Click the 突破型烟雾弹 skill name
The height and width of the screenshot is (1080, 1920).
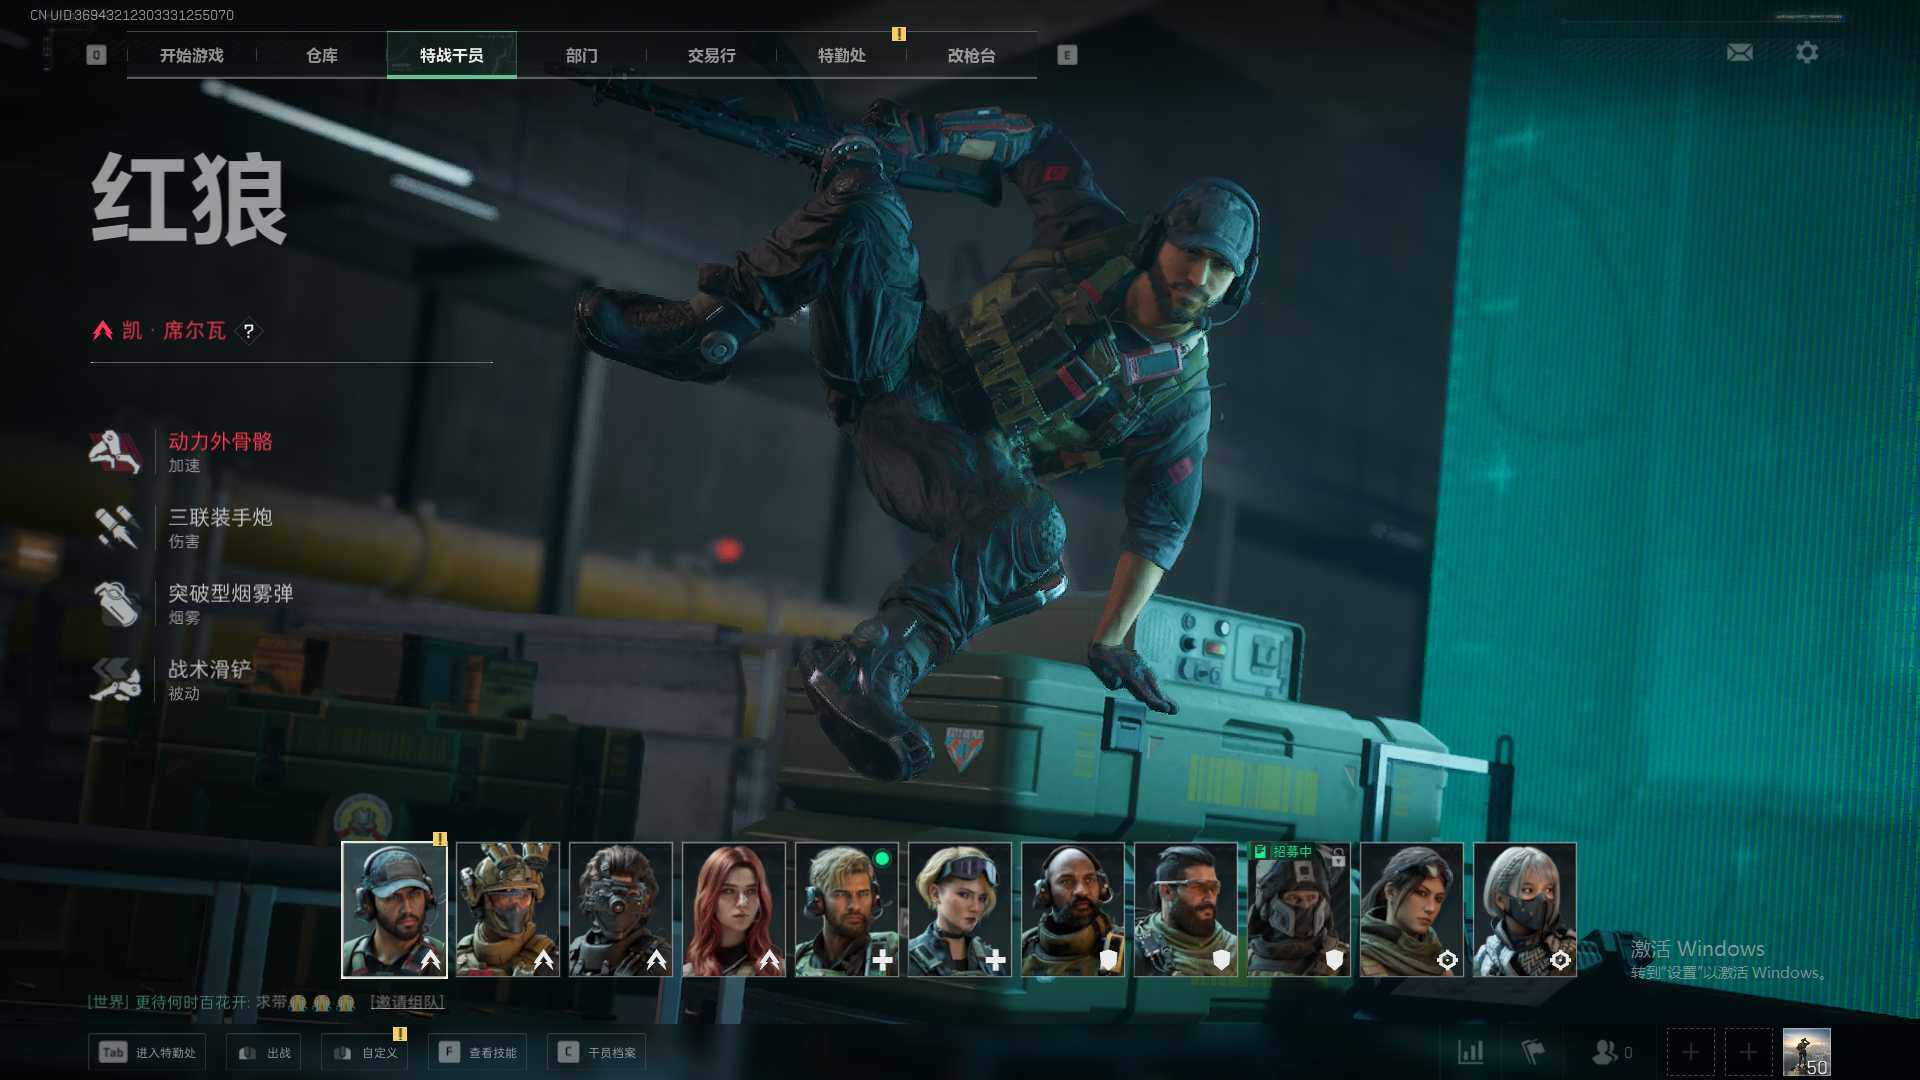pos(231,593)
